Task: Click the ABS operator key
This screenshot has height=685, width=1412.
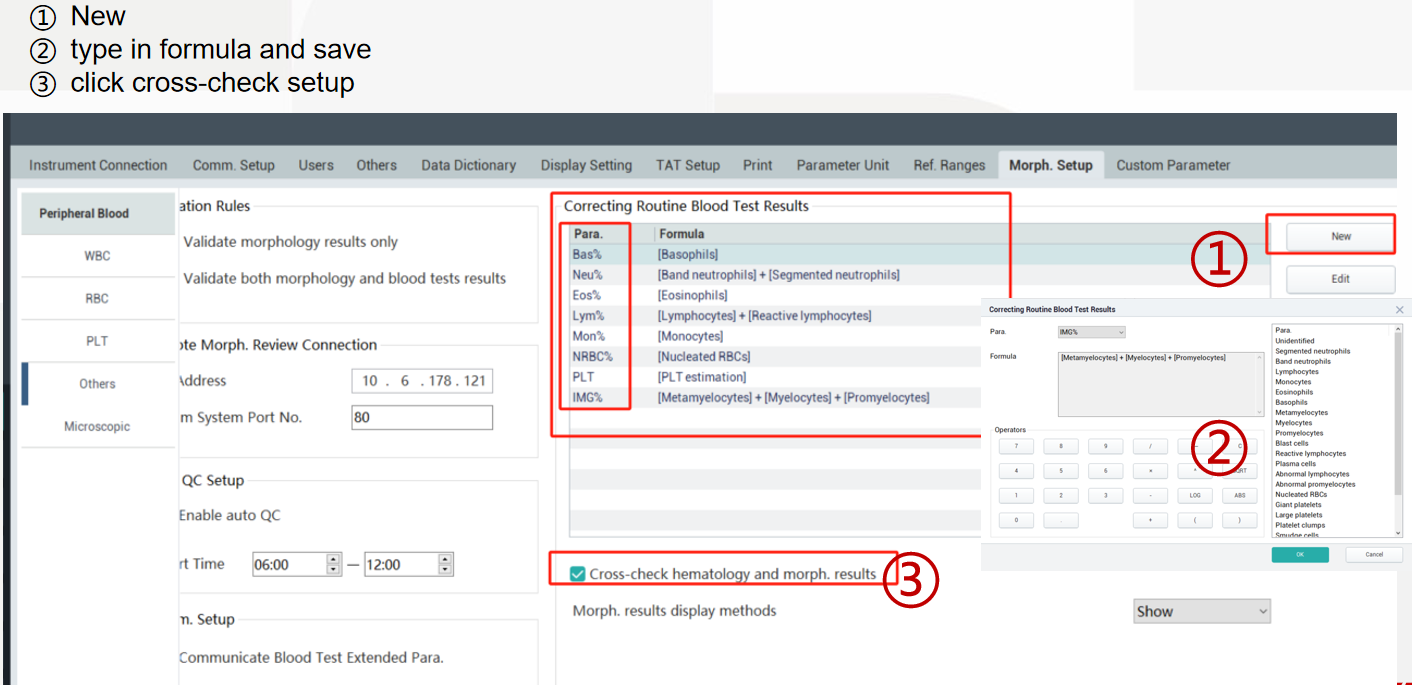Action: click(x=1241, y=495)
